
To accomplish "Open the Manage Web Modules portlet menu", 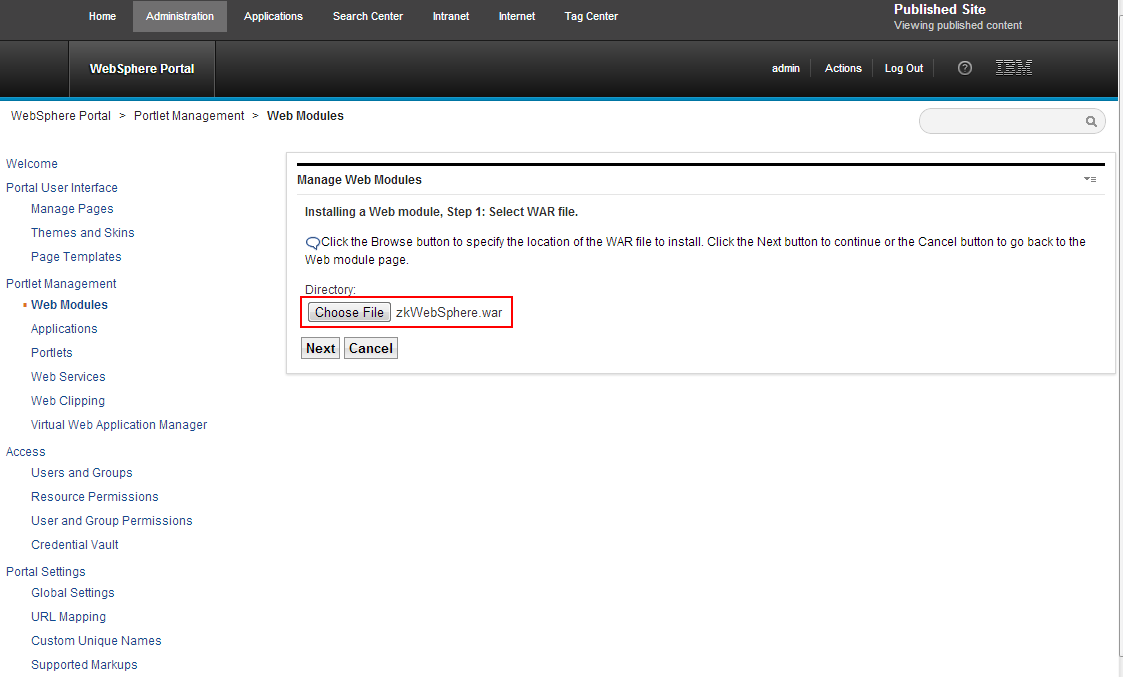I will pos(1090,179).
